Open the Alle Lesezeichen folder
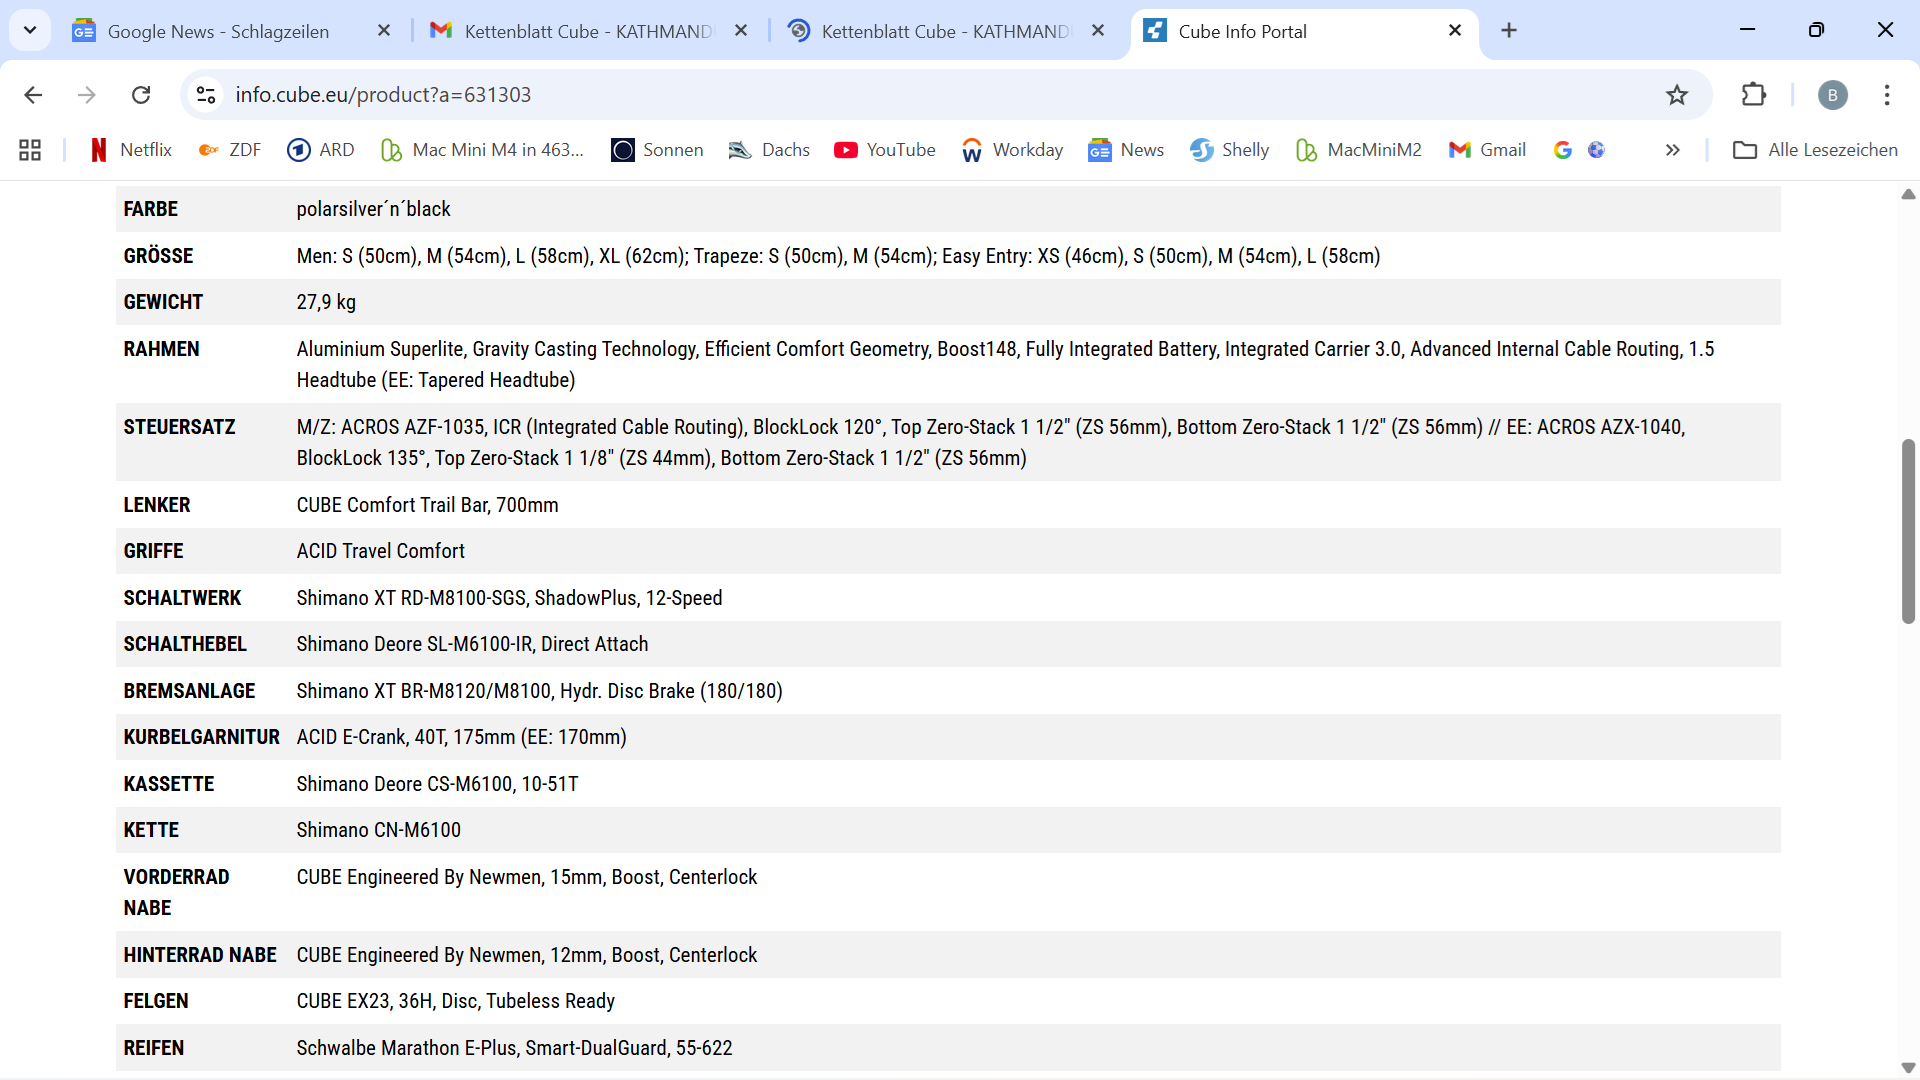Viewport: 1920px width, 1080px height. point(1815,150)
